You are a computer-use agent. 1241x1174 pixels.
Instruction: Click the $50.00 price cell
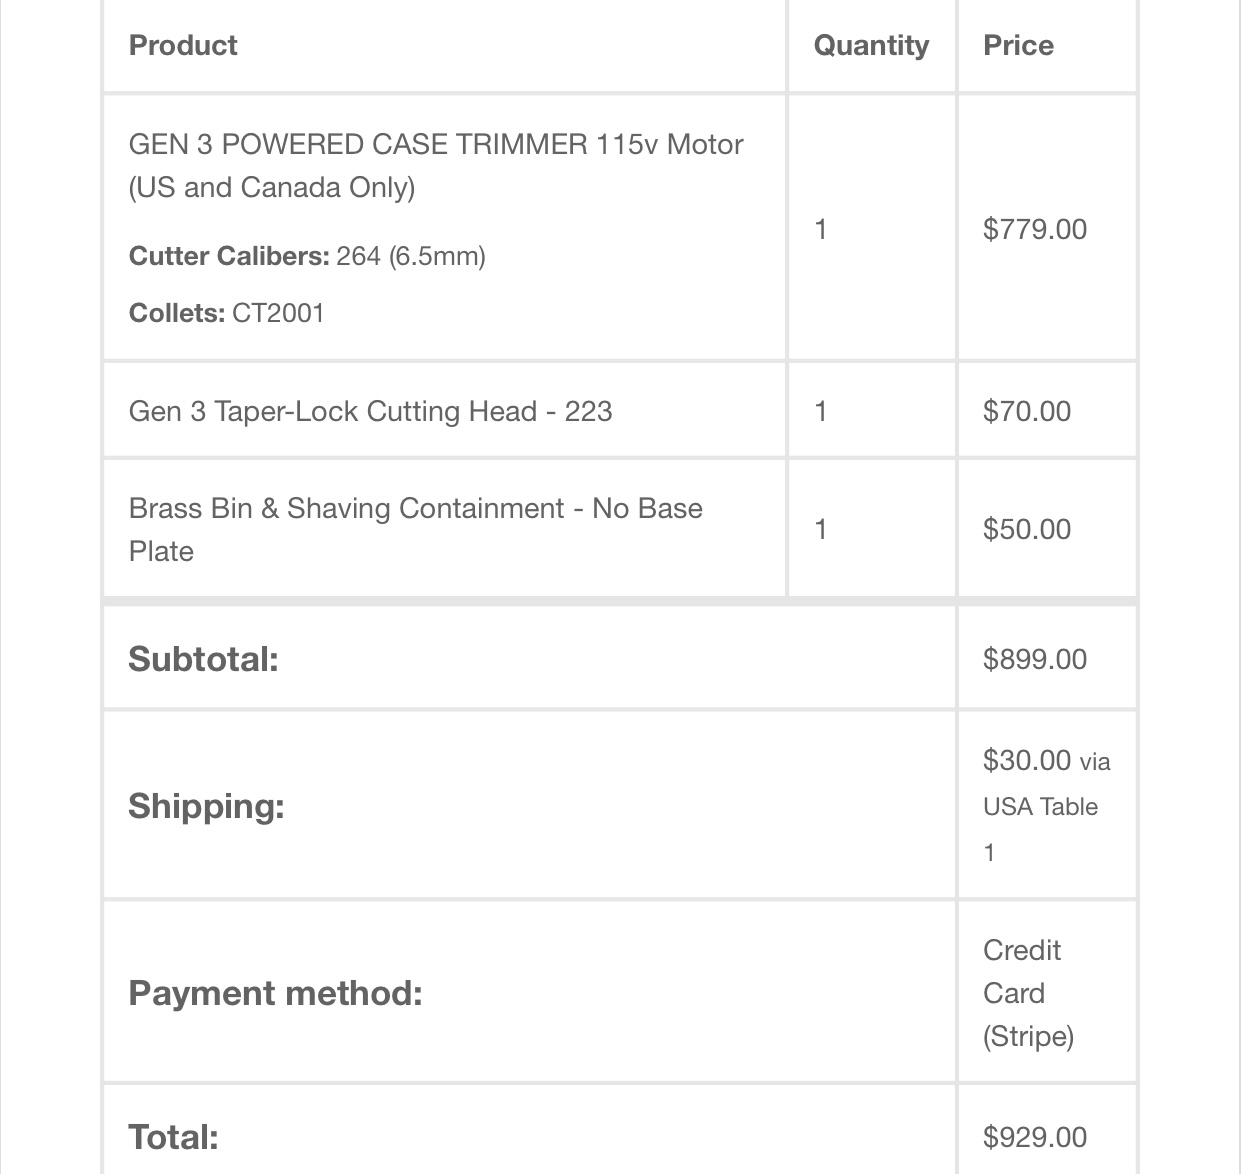[x=1027, y=529]
